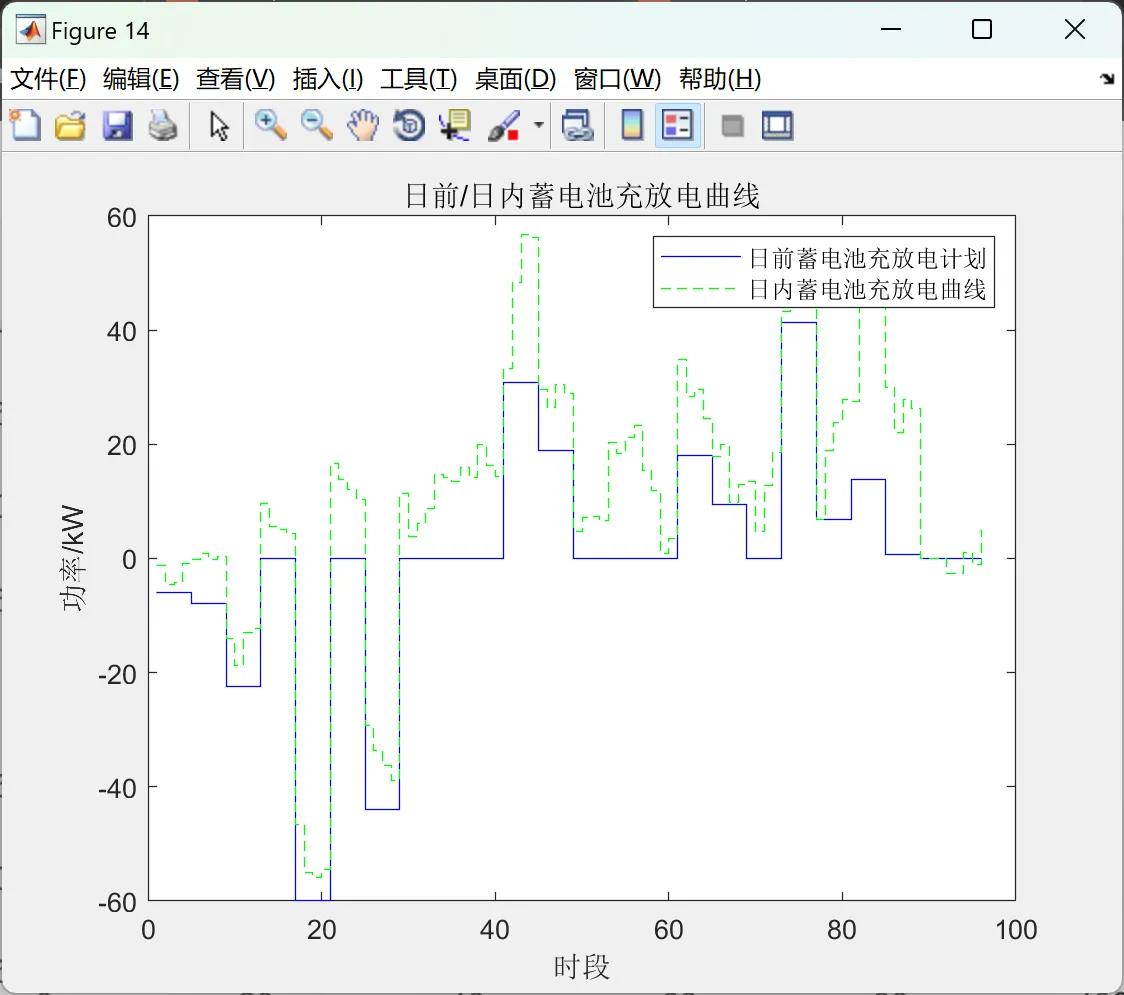Click the y-axis label 功率/kW
This screenshot has height=995, width=1124.
73,558
